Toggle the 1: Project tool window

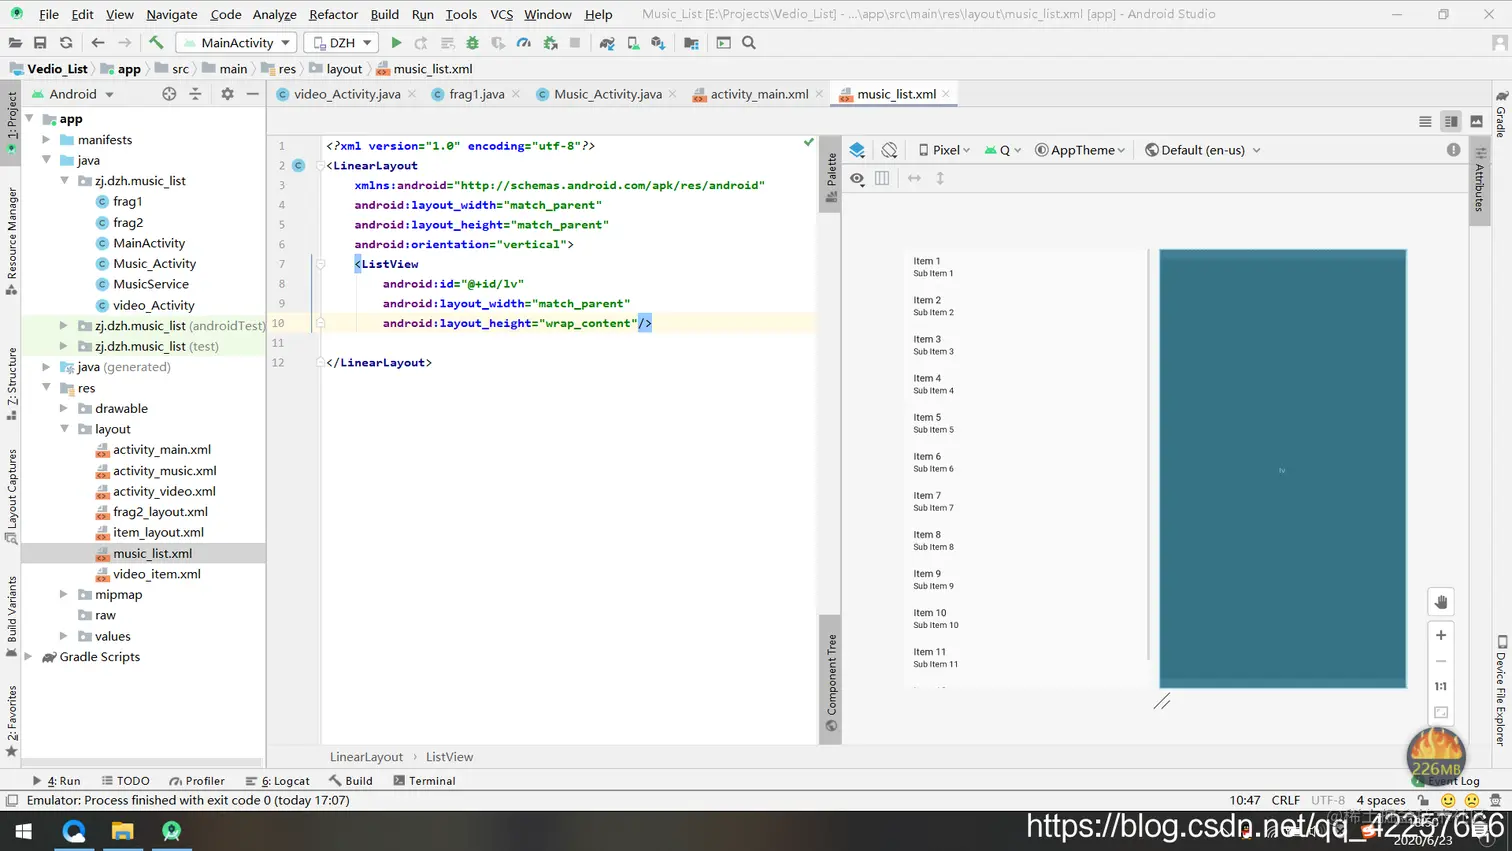(12, 121)
